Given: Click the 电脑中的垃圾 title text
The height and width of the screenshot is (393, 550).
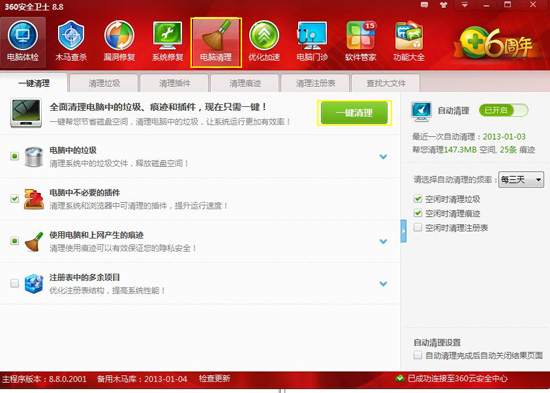Looking at the screenshot, I should (73, 150).
